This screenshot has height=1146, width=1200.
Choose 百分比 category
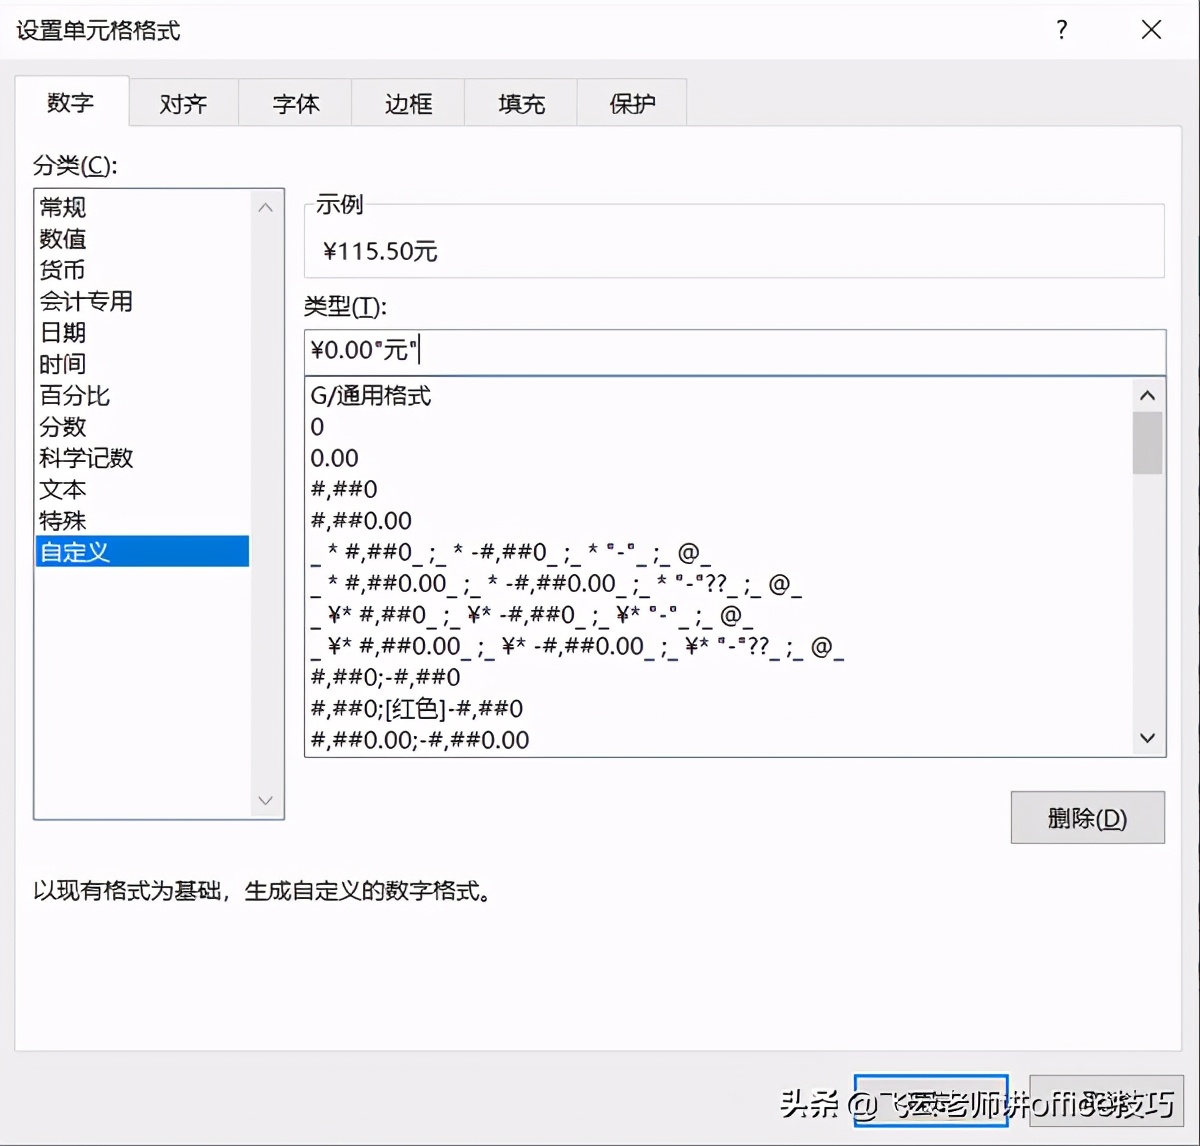coord(142,395)
